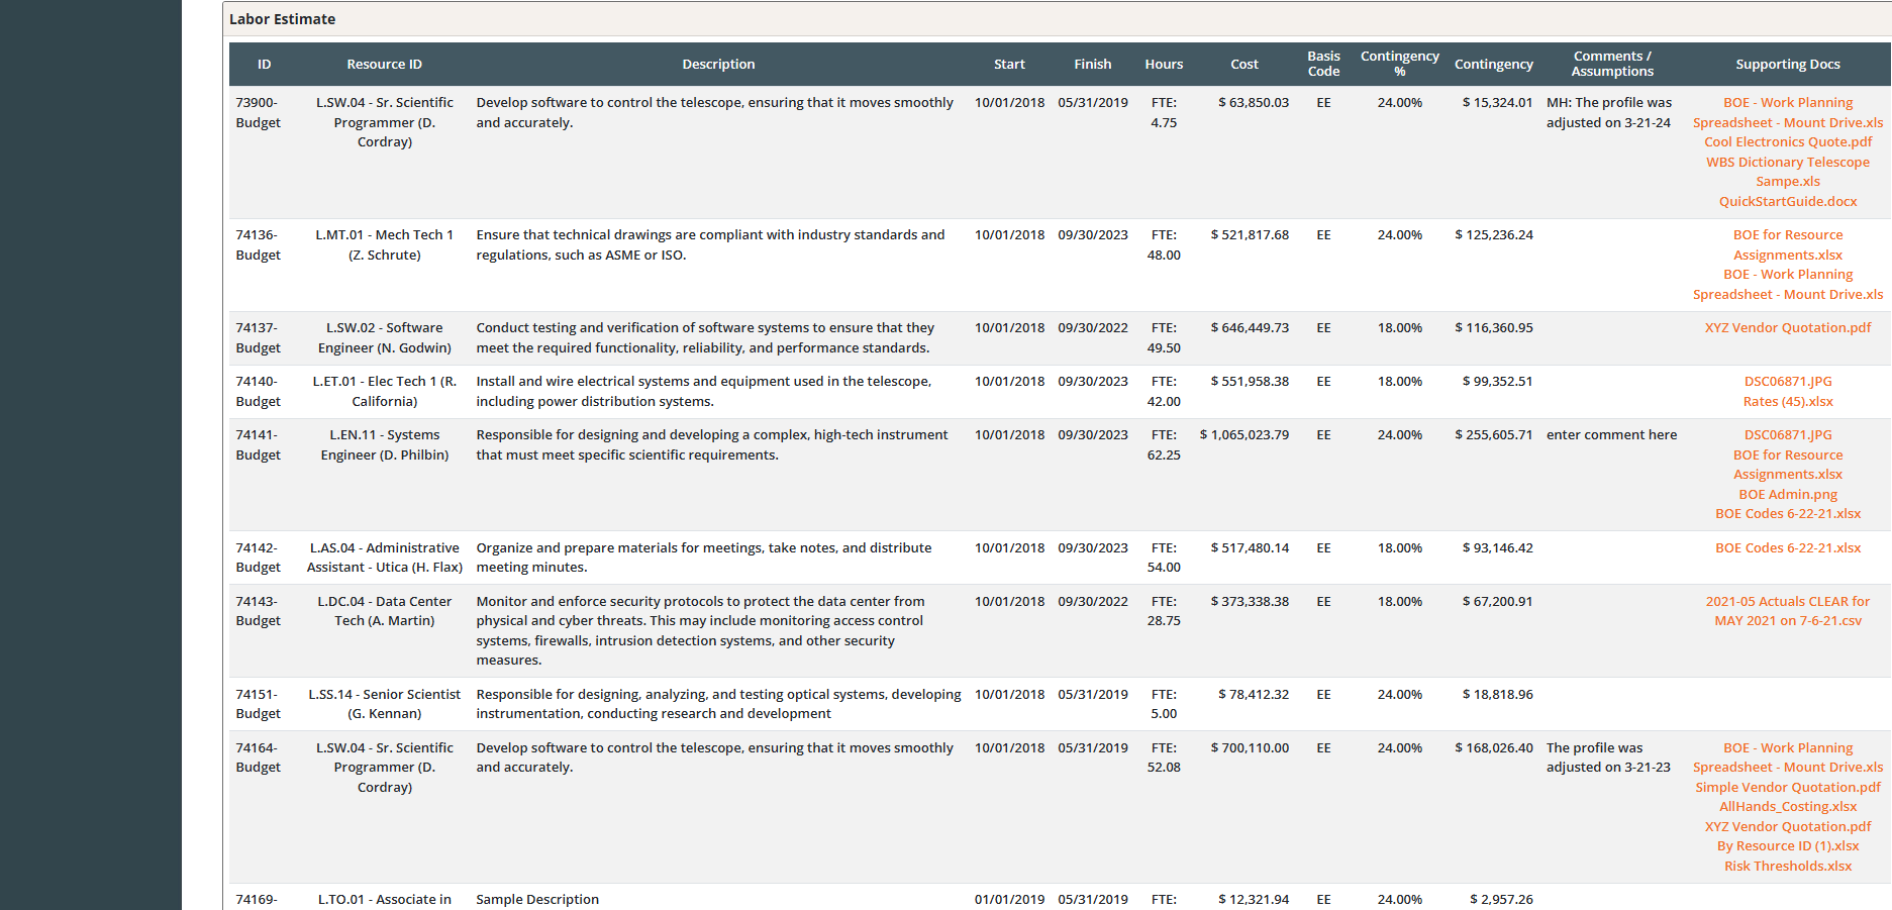Viewport: 1892px width, 910px height.
Task: Open BOE Work Planning Spreadsheet in row 74136
Action: tap(1787, 284)
